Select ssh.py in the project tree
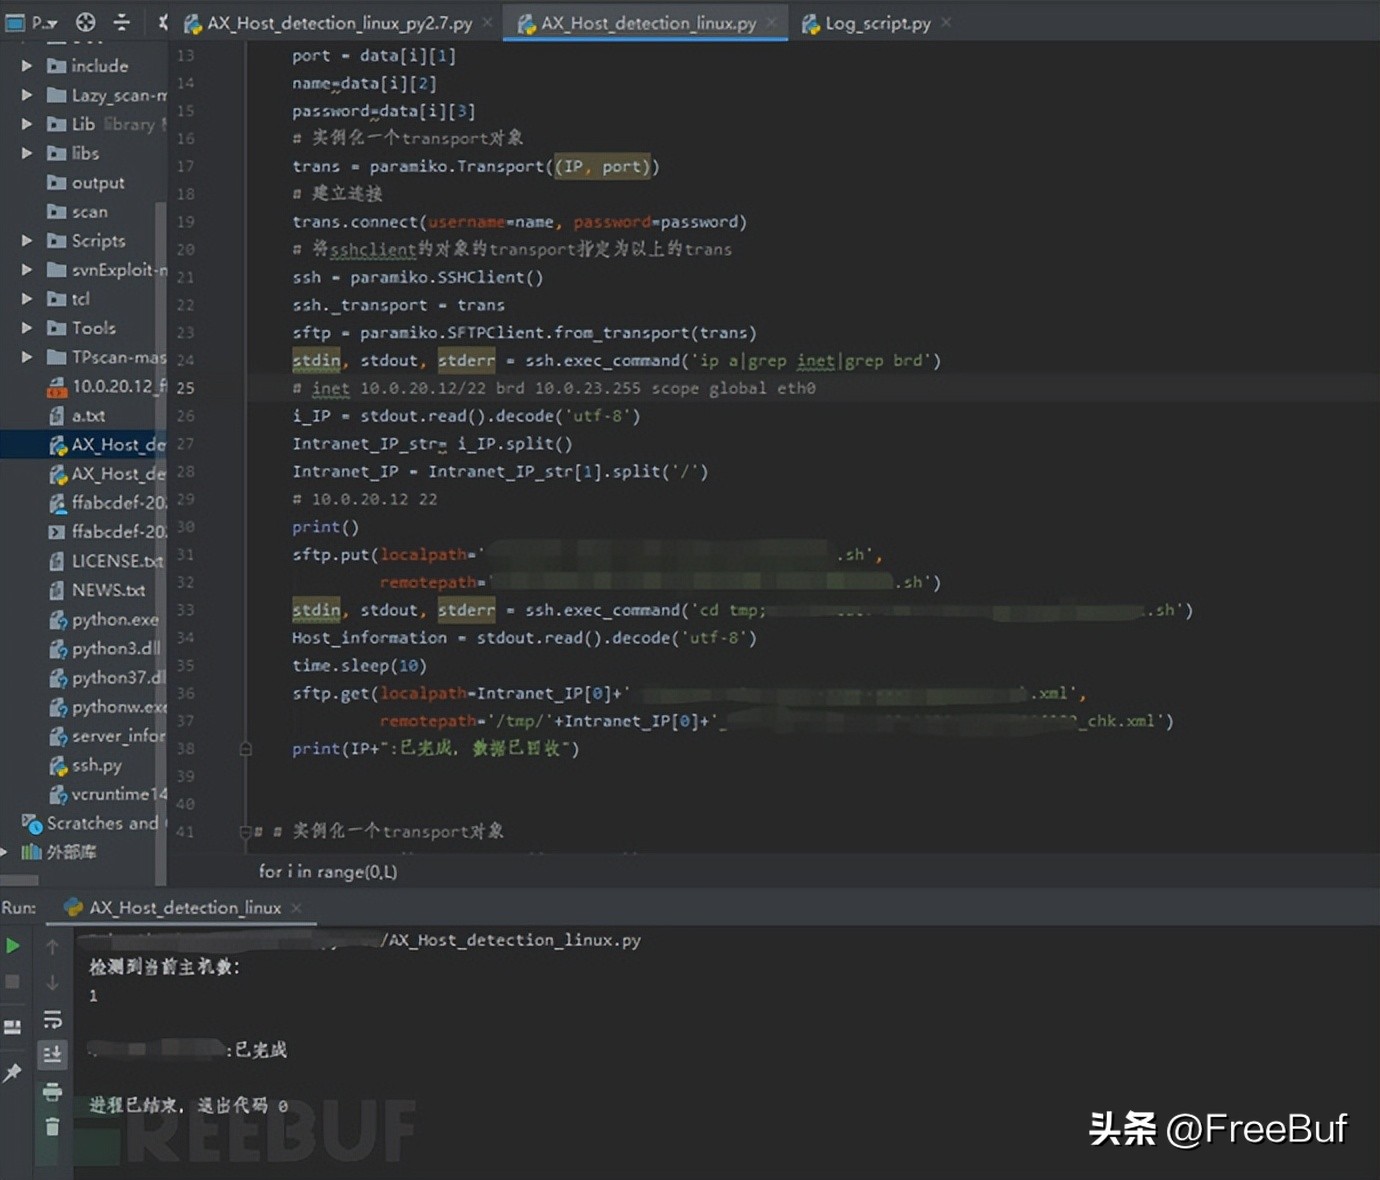 click(x=96, y=765)
